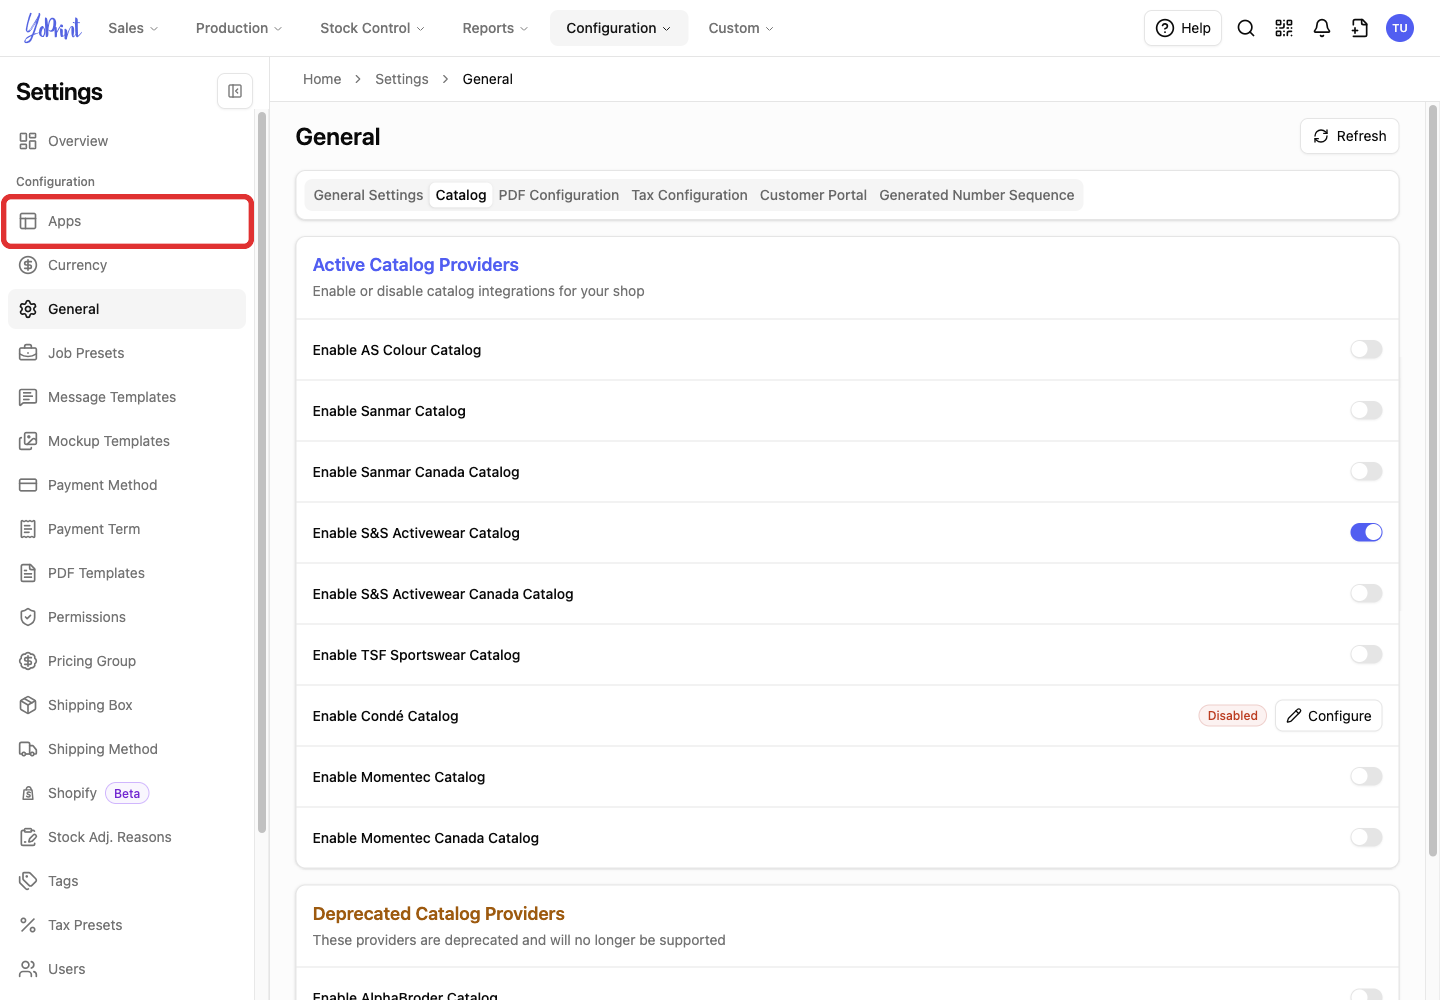Viewport: 1440px width, 1000px height.
Task: Click the Shopify bag icon
Action: (x=28, y=793)
